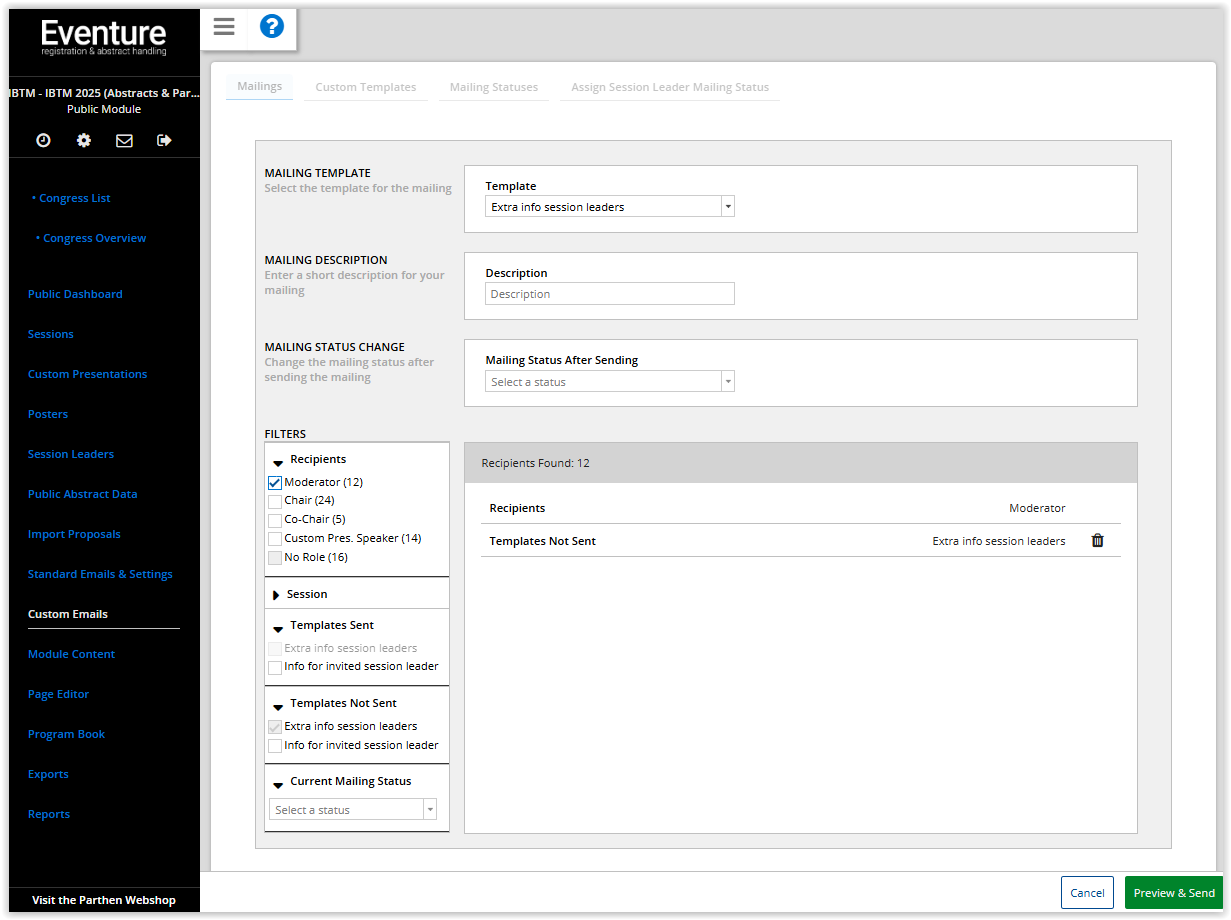Open the Mailing Statuses tab

(x=494, y=87)
